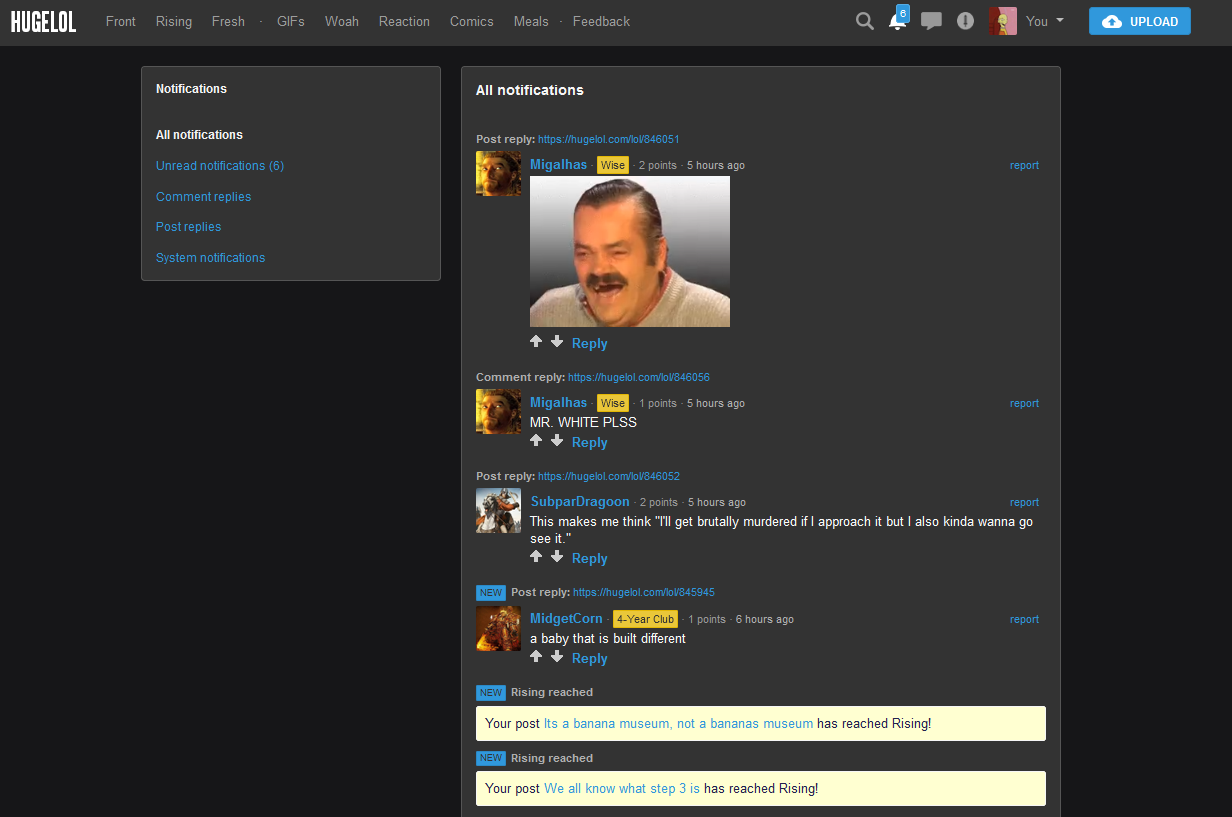
Task: Click the HUGELOL logo
Action: click(x=43, y=21)
